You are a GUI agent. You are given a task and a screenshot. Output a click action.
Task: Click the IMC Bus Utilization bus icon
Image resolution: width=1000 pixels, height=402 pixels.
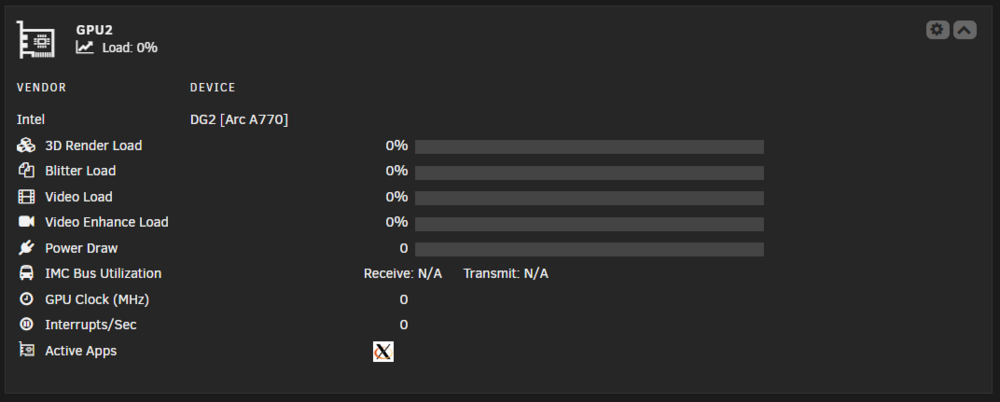point(26,273)
